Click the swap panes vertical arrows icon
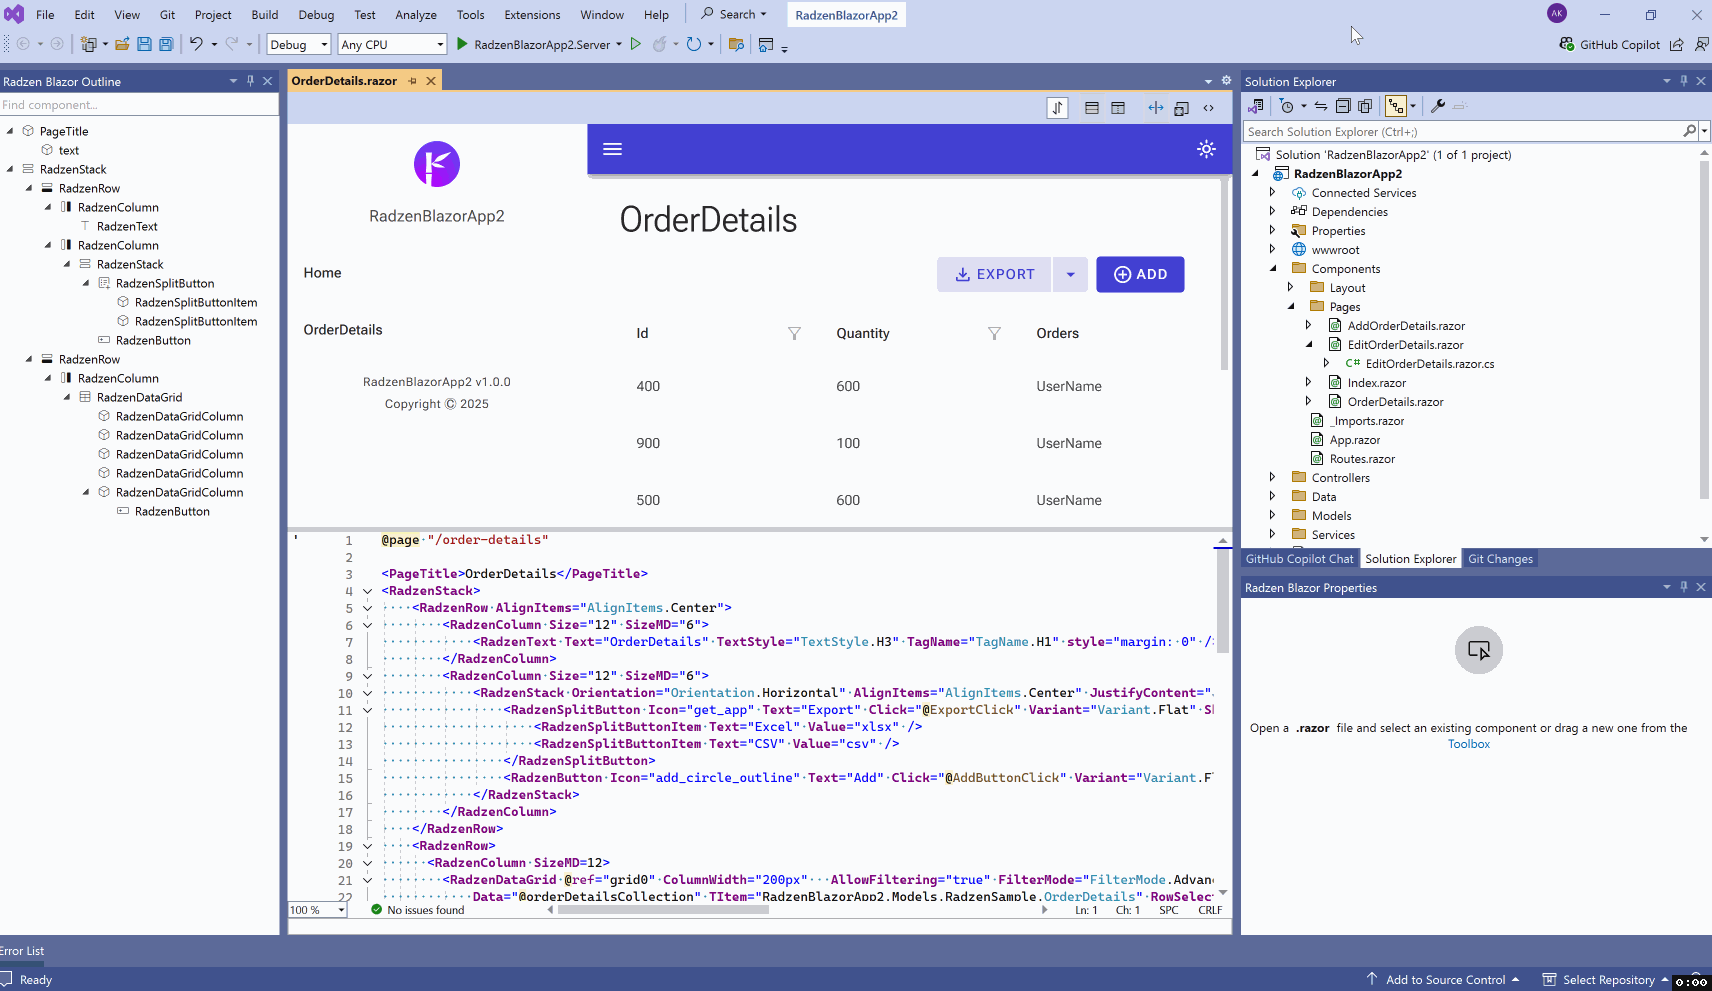Viewport: 1712px width, 991px height. [1057, 108]
